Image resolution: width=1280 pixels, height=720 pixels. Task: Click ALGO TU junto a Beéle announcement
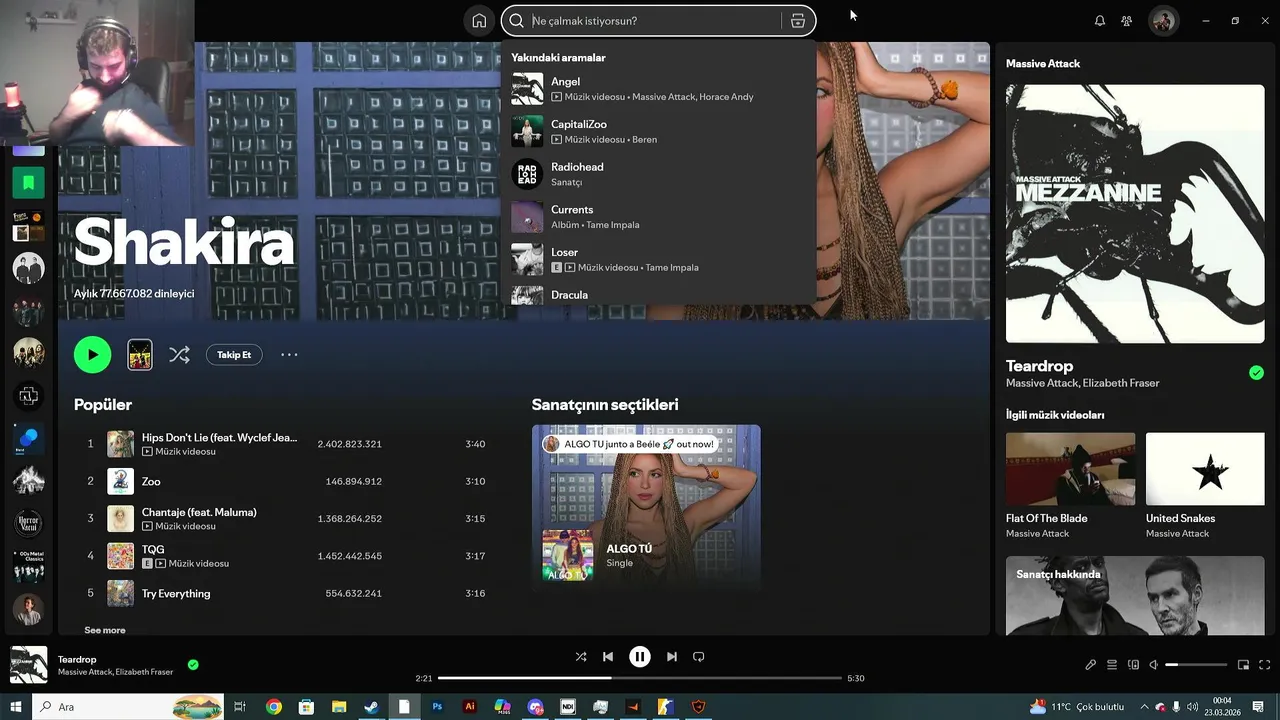pyautogui.click(x=630, y=444)
